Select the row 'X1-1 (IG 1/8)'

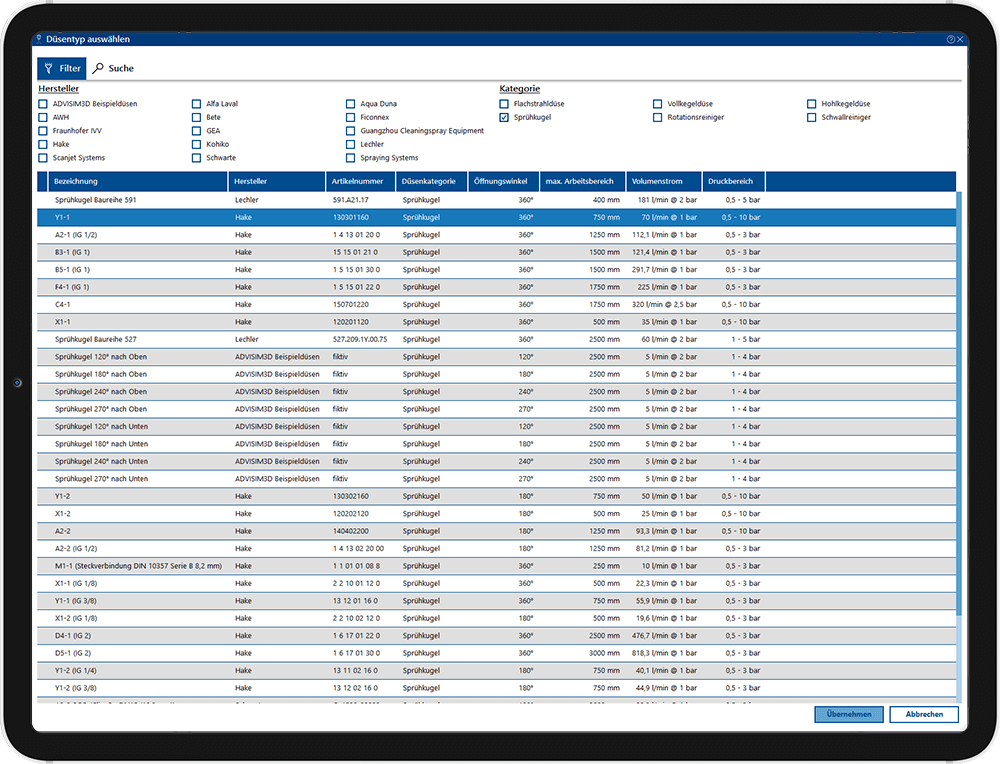(x=497, y=584)
